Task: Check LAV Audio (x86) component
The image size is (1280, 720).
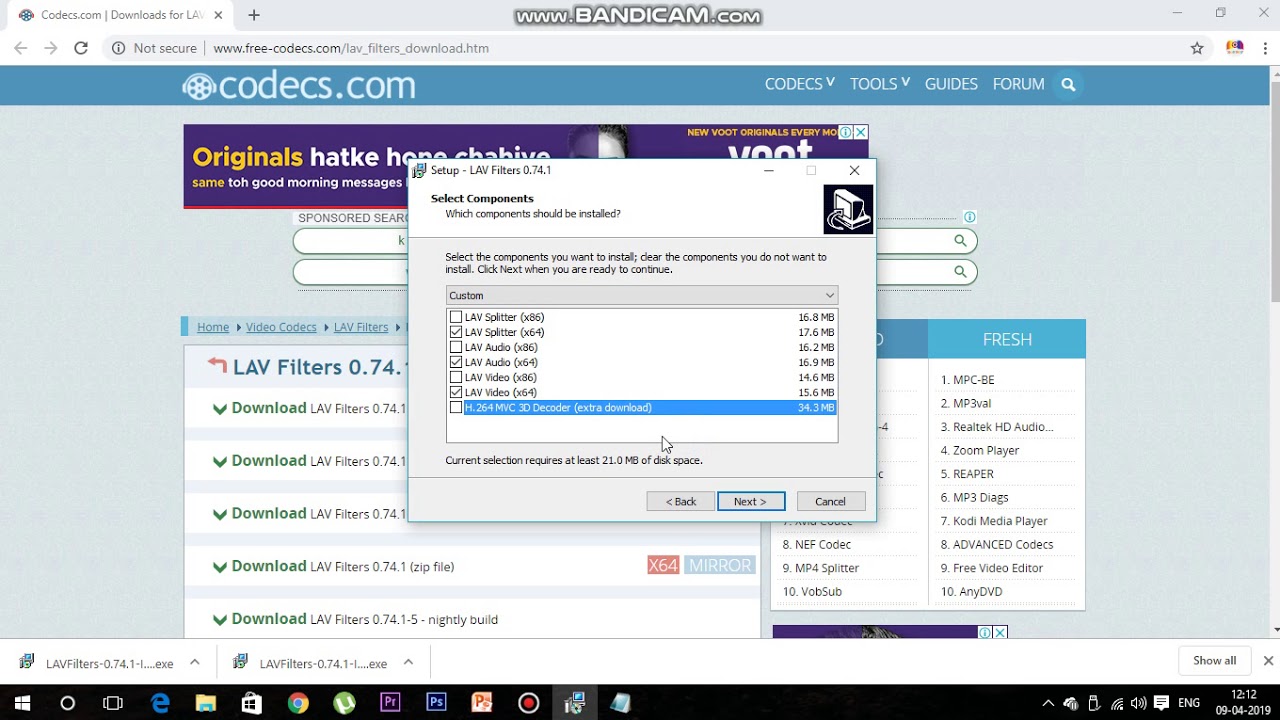Action: (x=456, y=347)
